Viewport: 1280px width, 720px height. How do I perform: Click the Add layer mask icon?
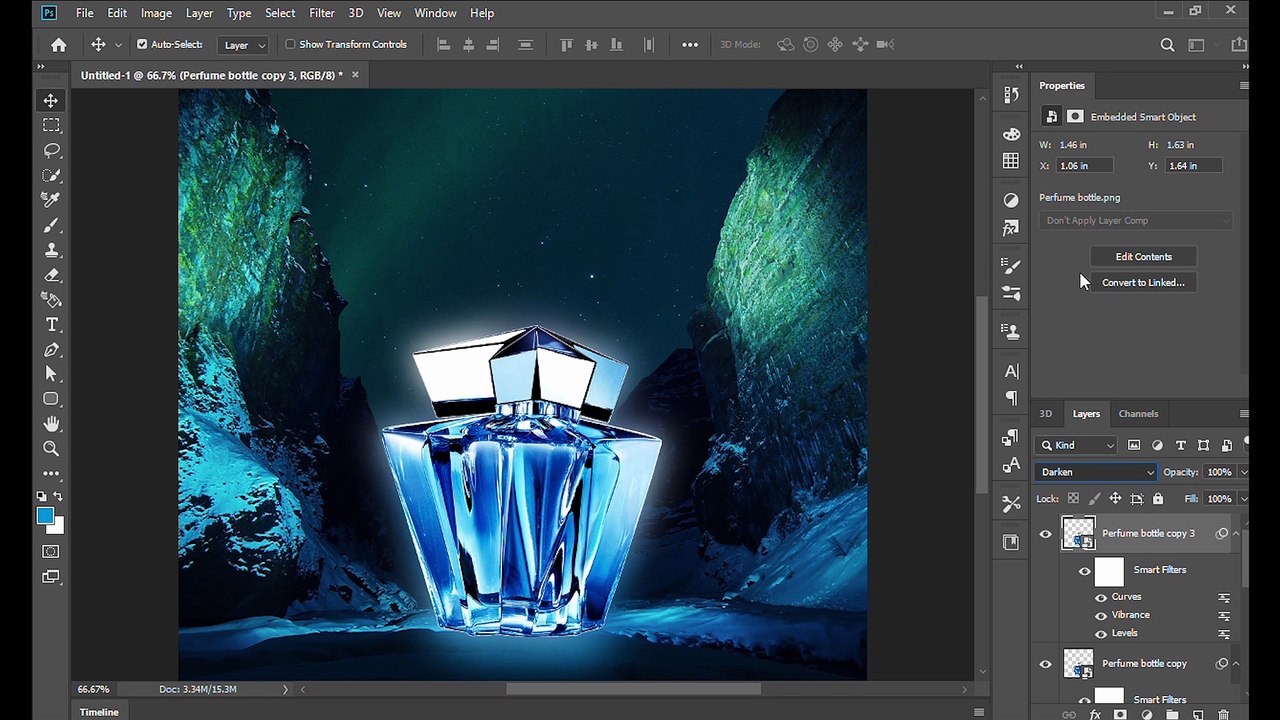coord(1120,715)
